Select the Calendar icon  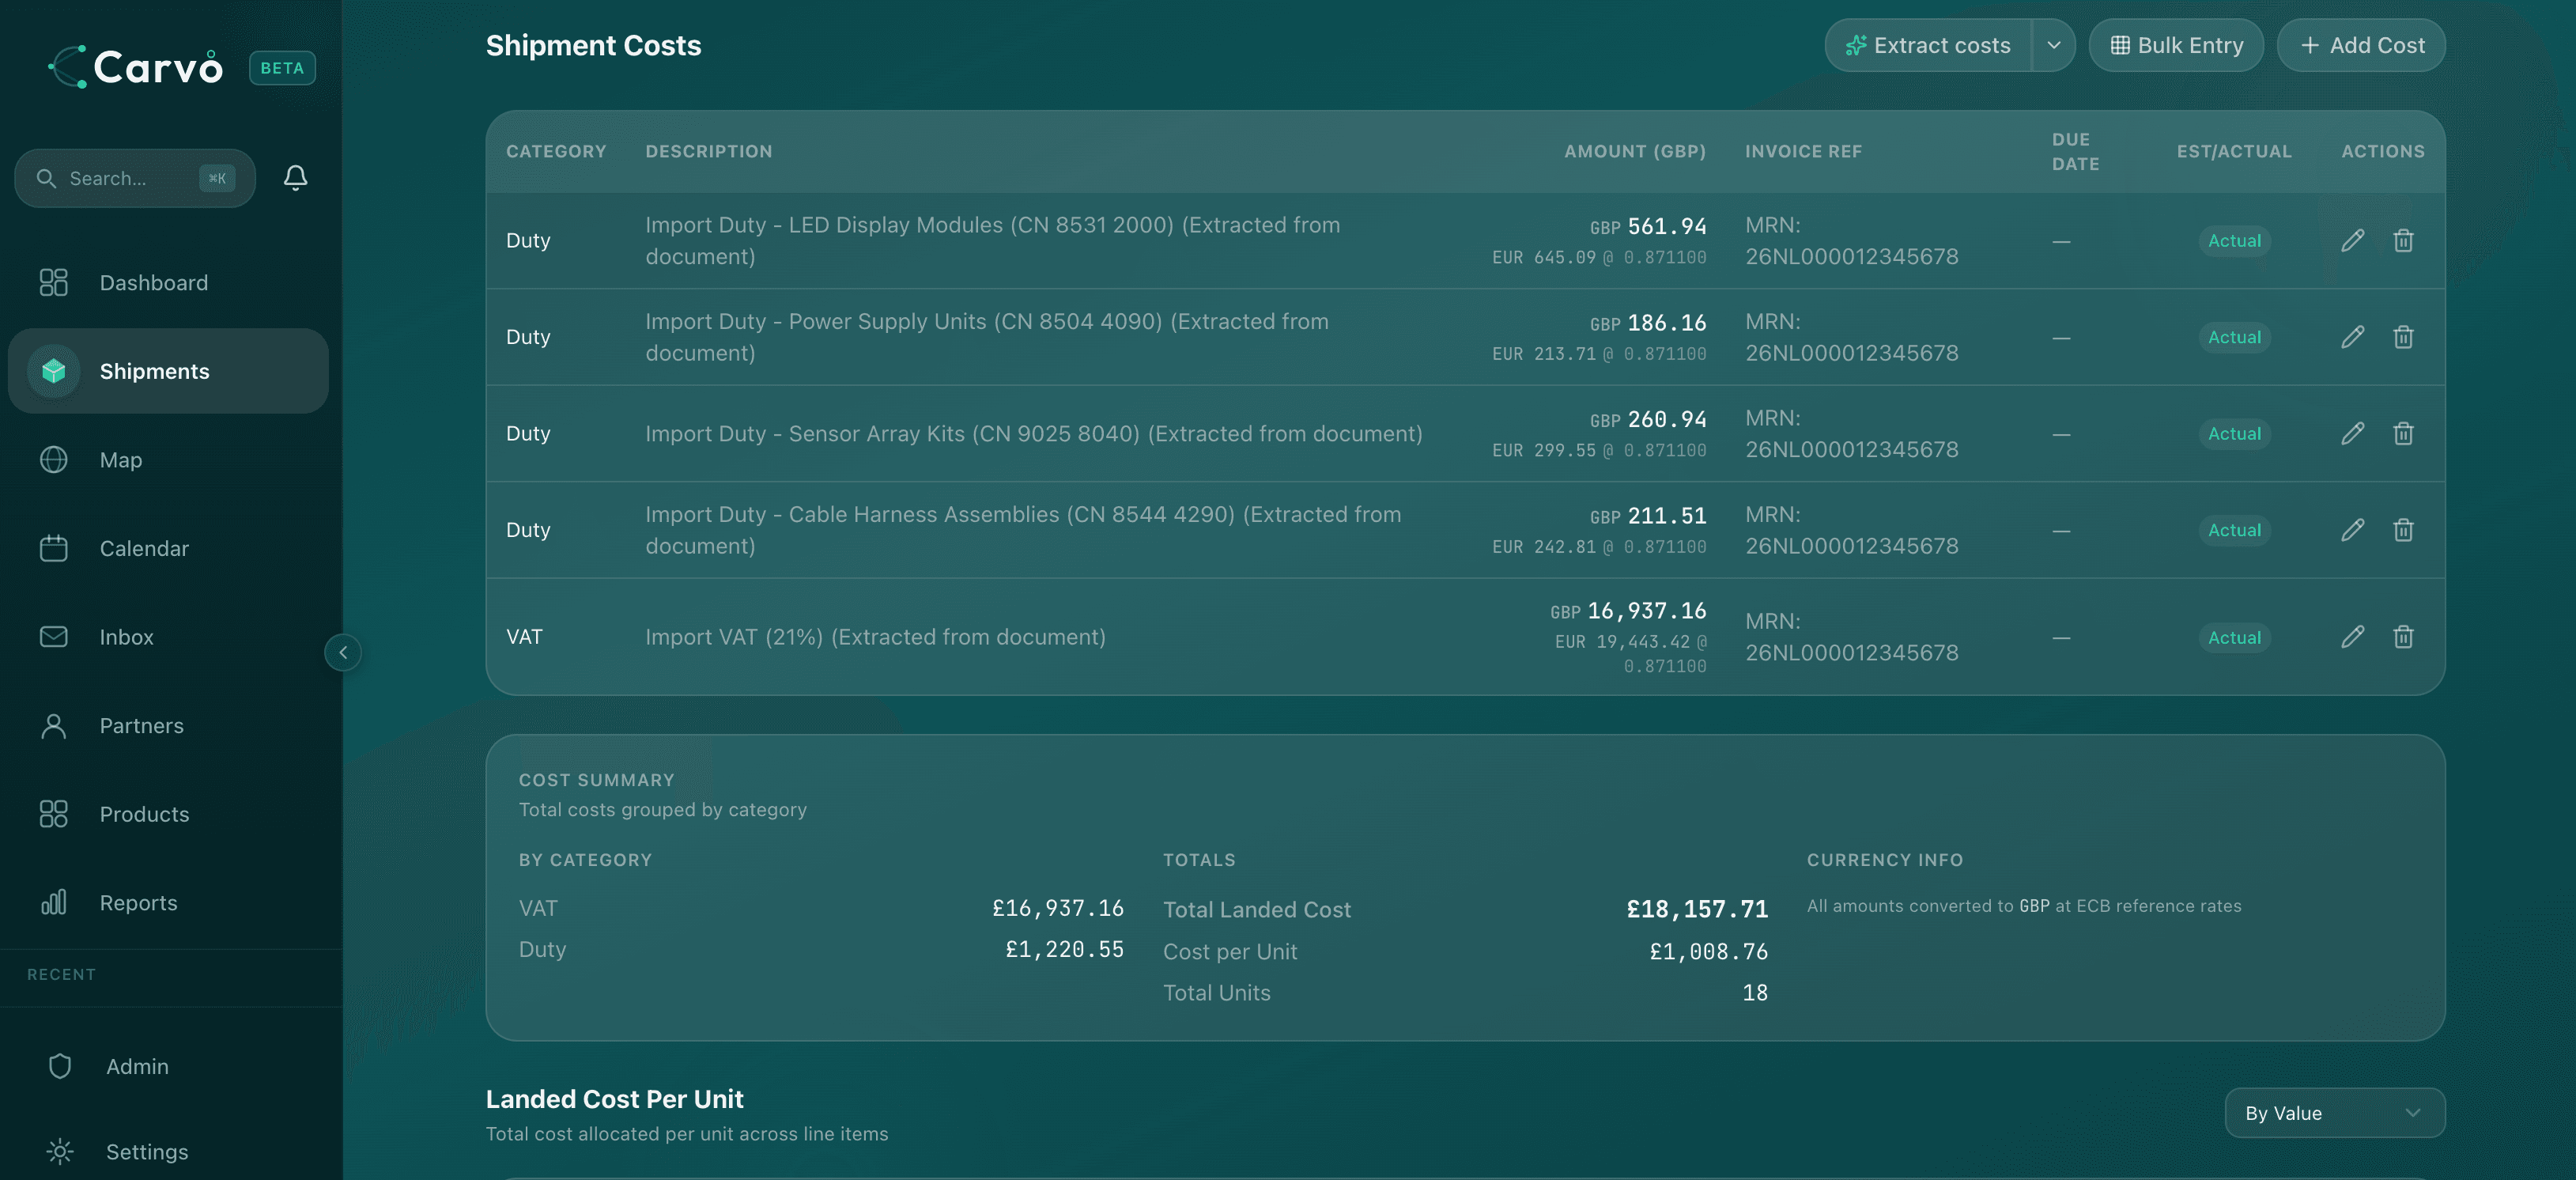[x=54, y=548]
